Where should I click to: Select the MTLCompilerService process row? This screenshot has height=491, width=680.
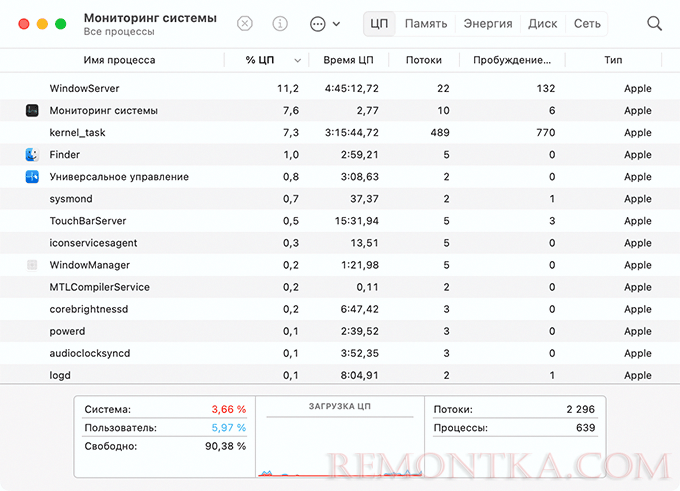tap(340, 287)
